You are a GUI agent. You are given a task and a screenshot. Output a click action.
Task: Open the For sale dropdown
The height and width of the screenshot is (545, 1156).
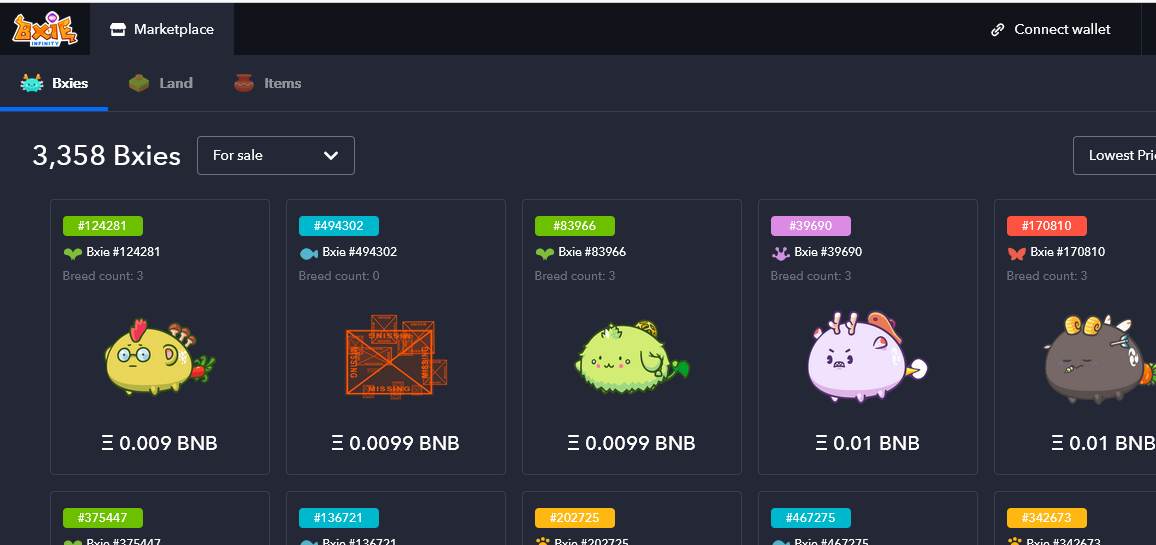276,156
